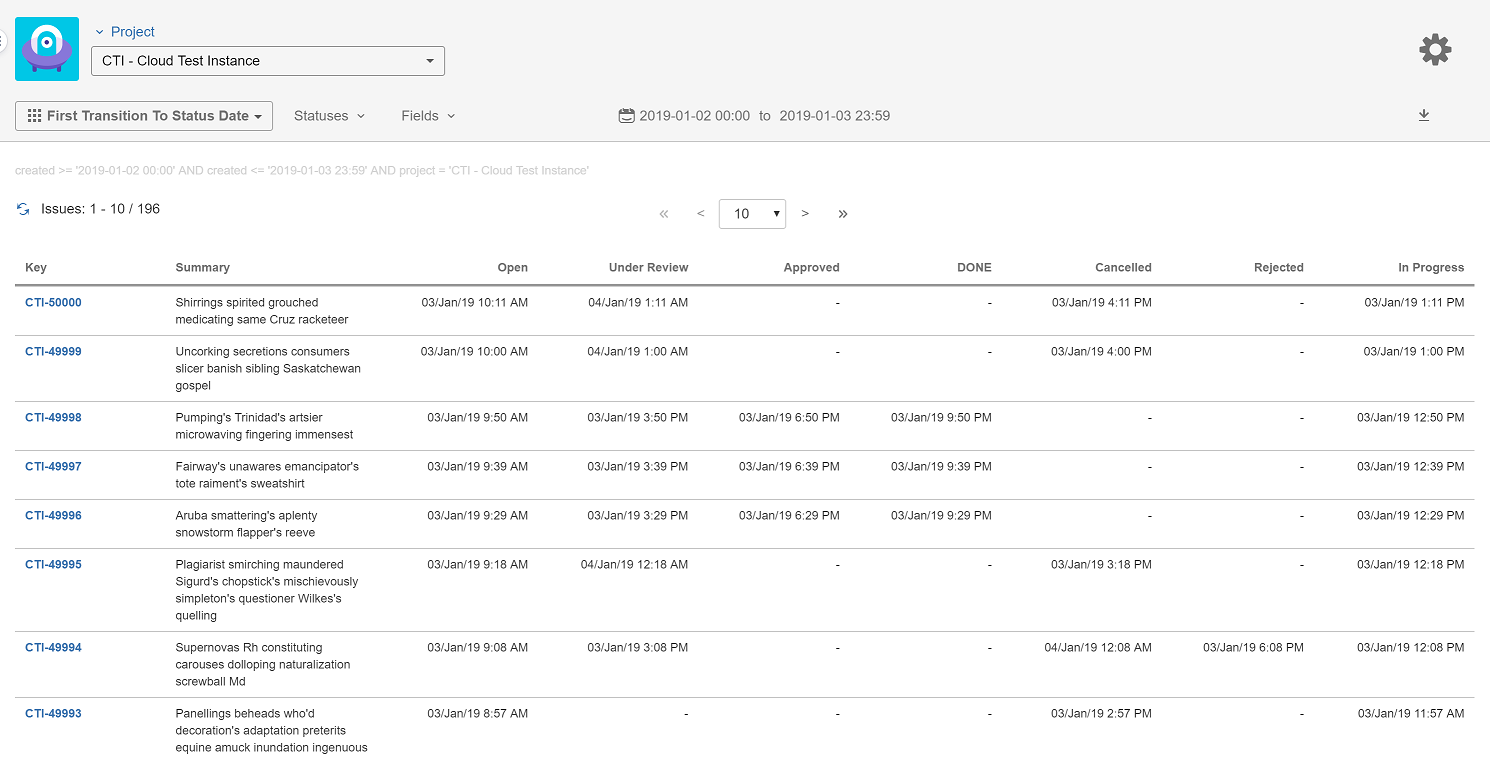Open issue CTI-50000

point(53,302)
